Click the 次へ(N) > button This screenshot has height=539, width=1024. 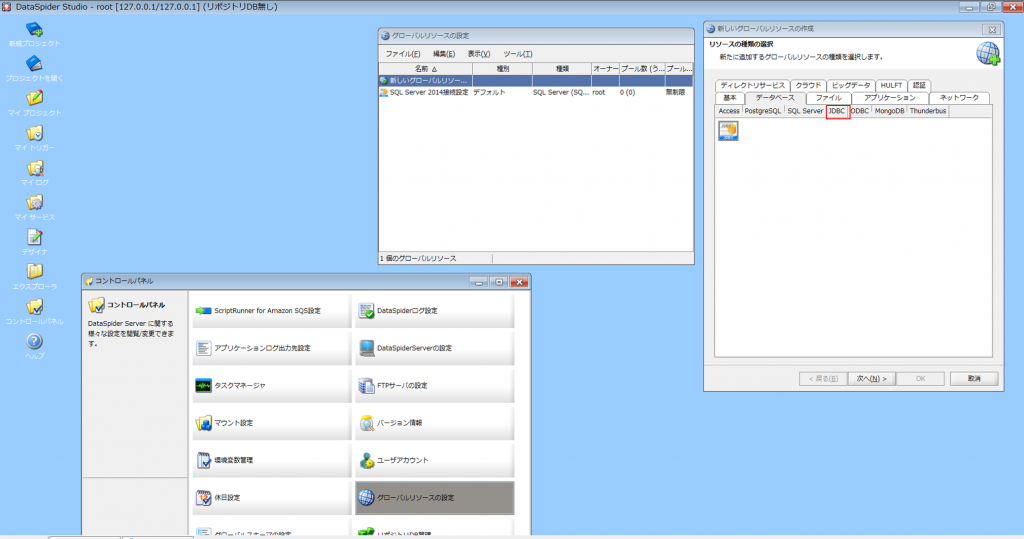pyautogui.click(x=871, y=379)
